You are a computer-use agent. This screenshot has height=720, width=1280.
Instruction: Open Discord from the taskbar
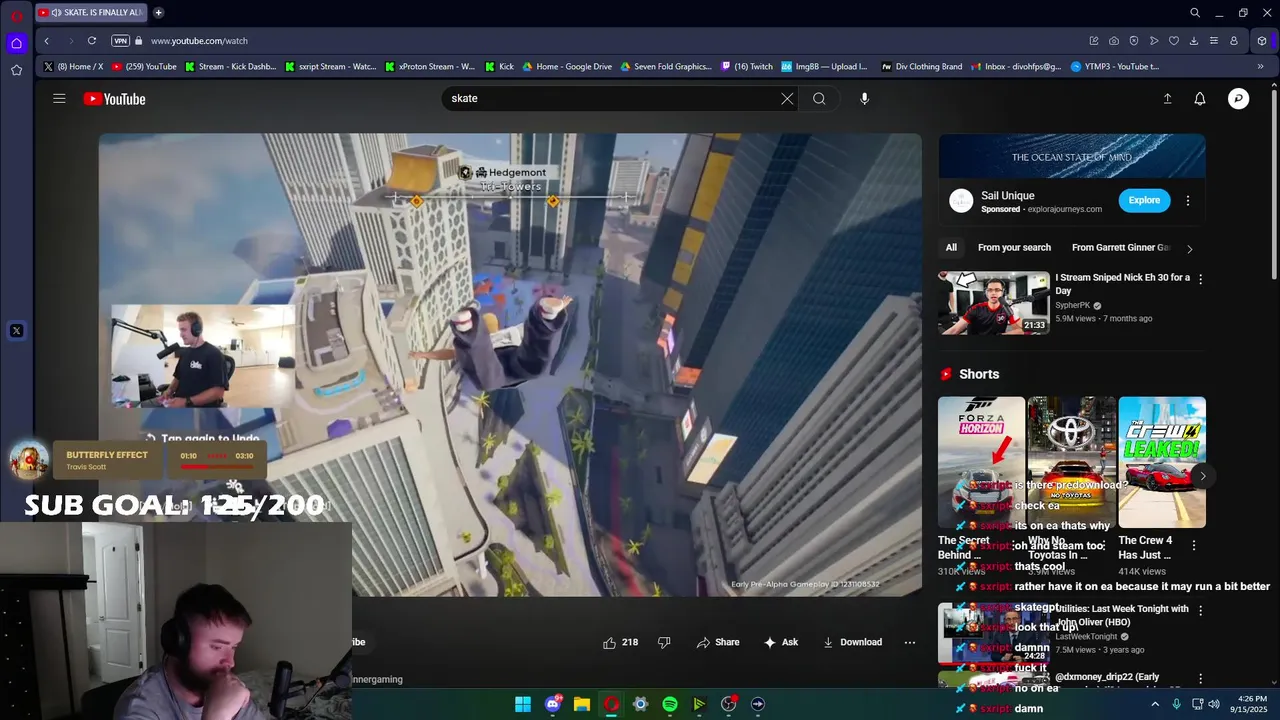tap(553, 704)
